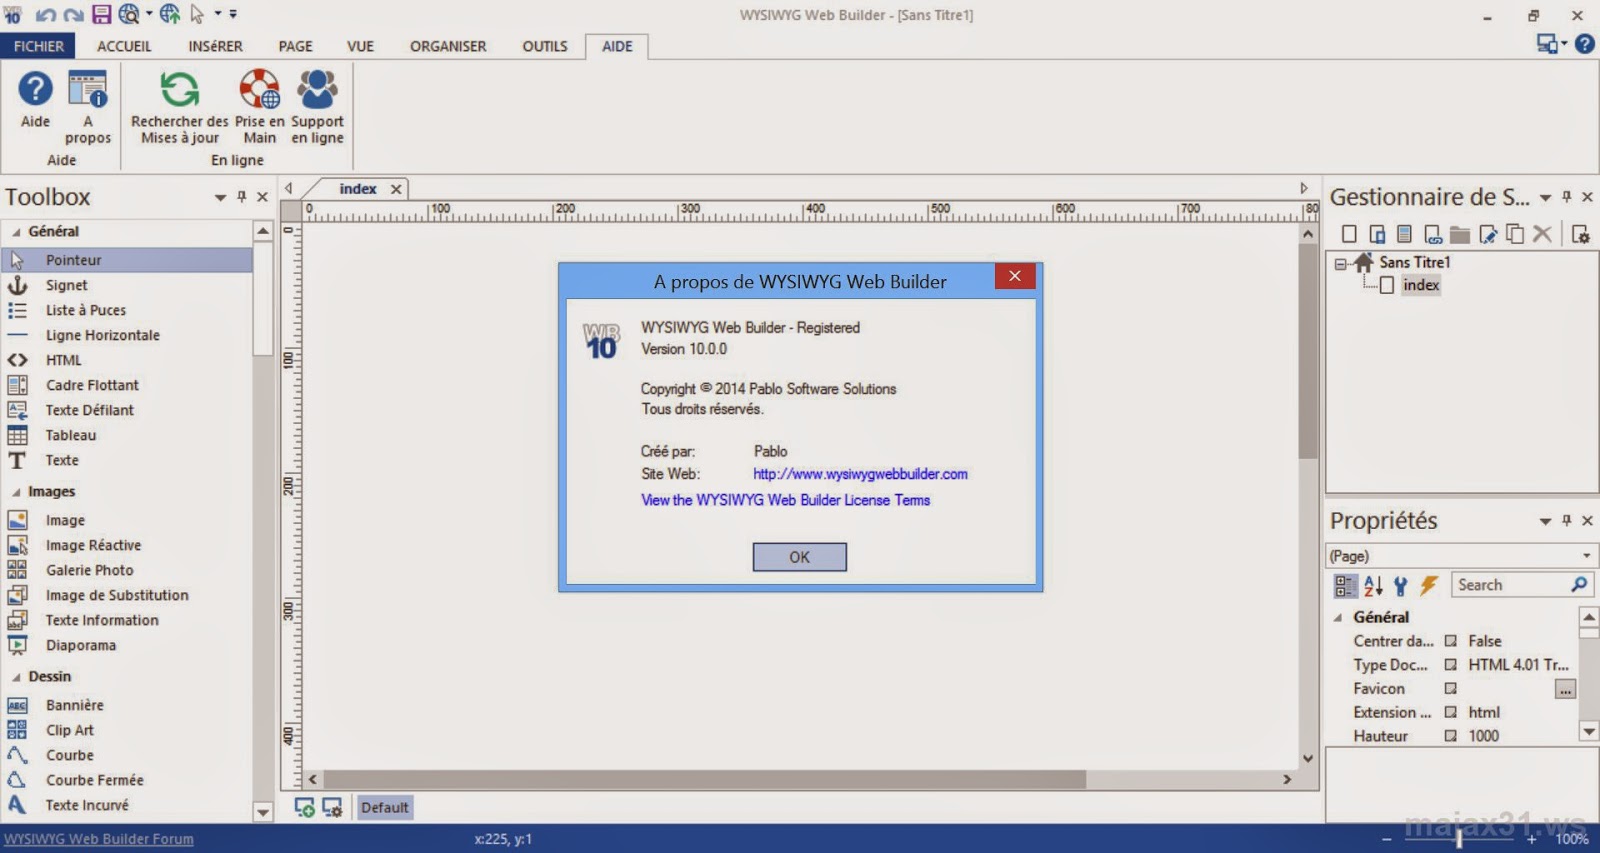Collapse the Général group in Toolbox
The image size is (1600, 853).
pos(16,232)
